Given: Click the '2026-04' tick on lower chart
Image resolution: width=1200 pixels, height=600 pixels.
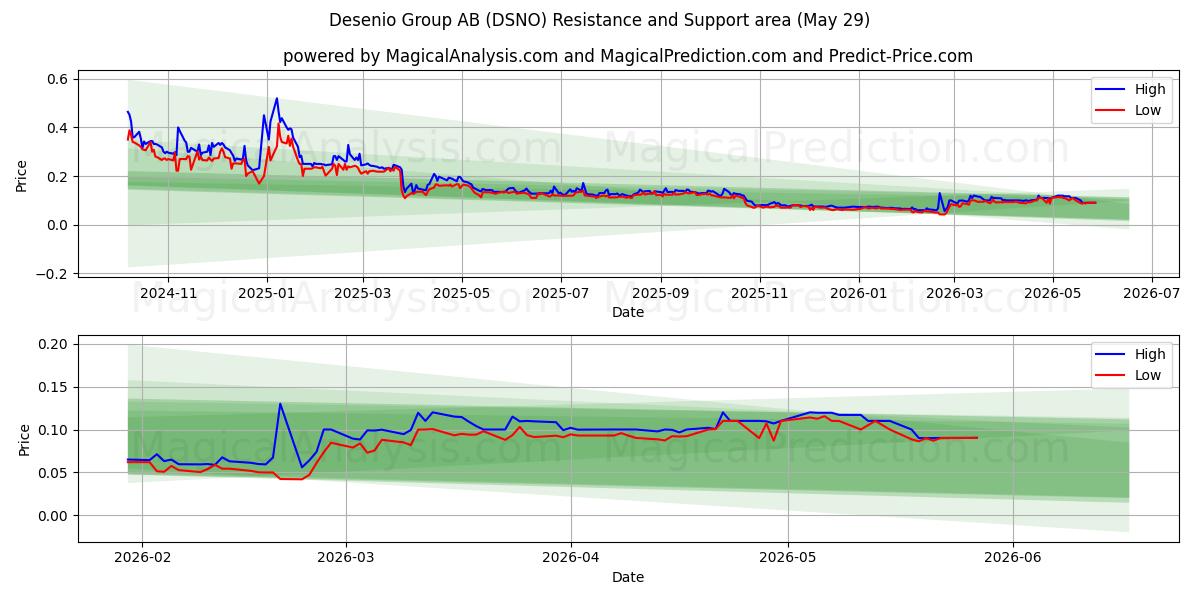Looking at the screenshot, I should pyautogui.click(x=571, y=558).
